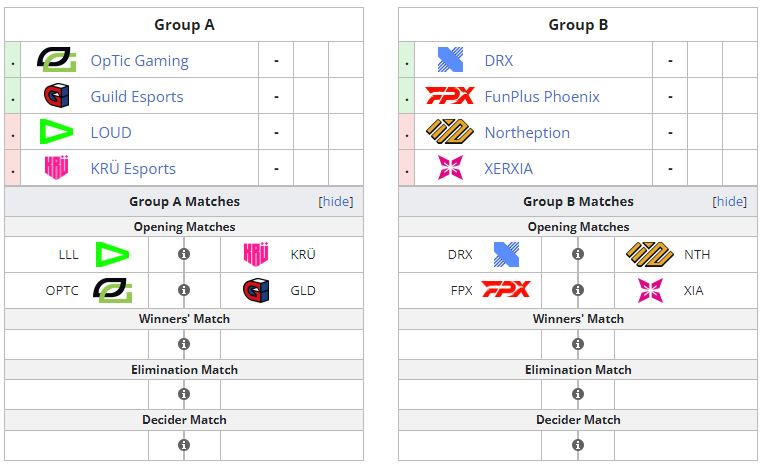Click the Northeption logo in Group B standings
The height and width of the screenshot is (464, 764).
coord(450,132)
